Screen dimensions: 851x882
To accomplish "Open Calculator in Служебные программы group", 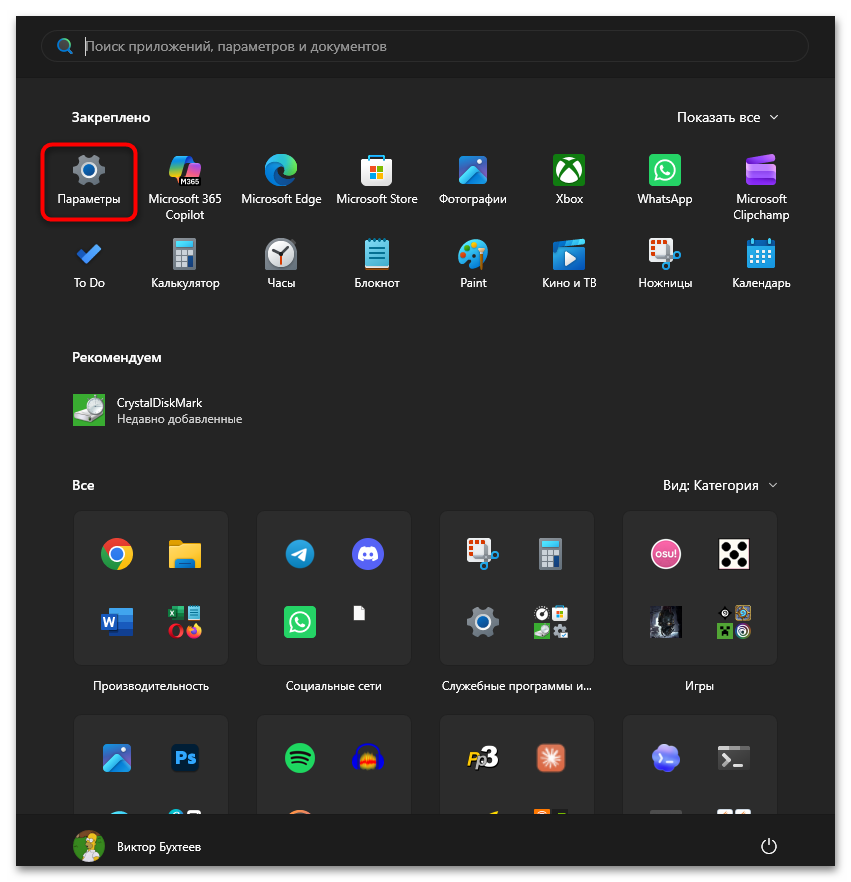I will (x=550, y=554).
